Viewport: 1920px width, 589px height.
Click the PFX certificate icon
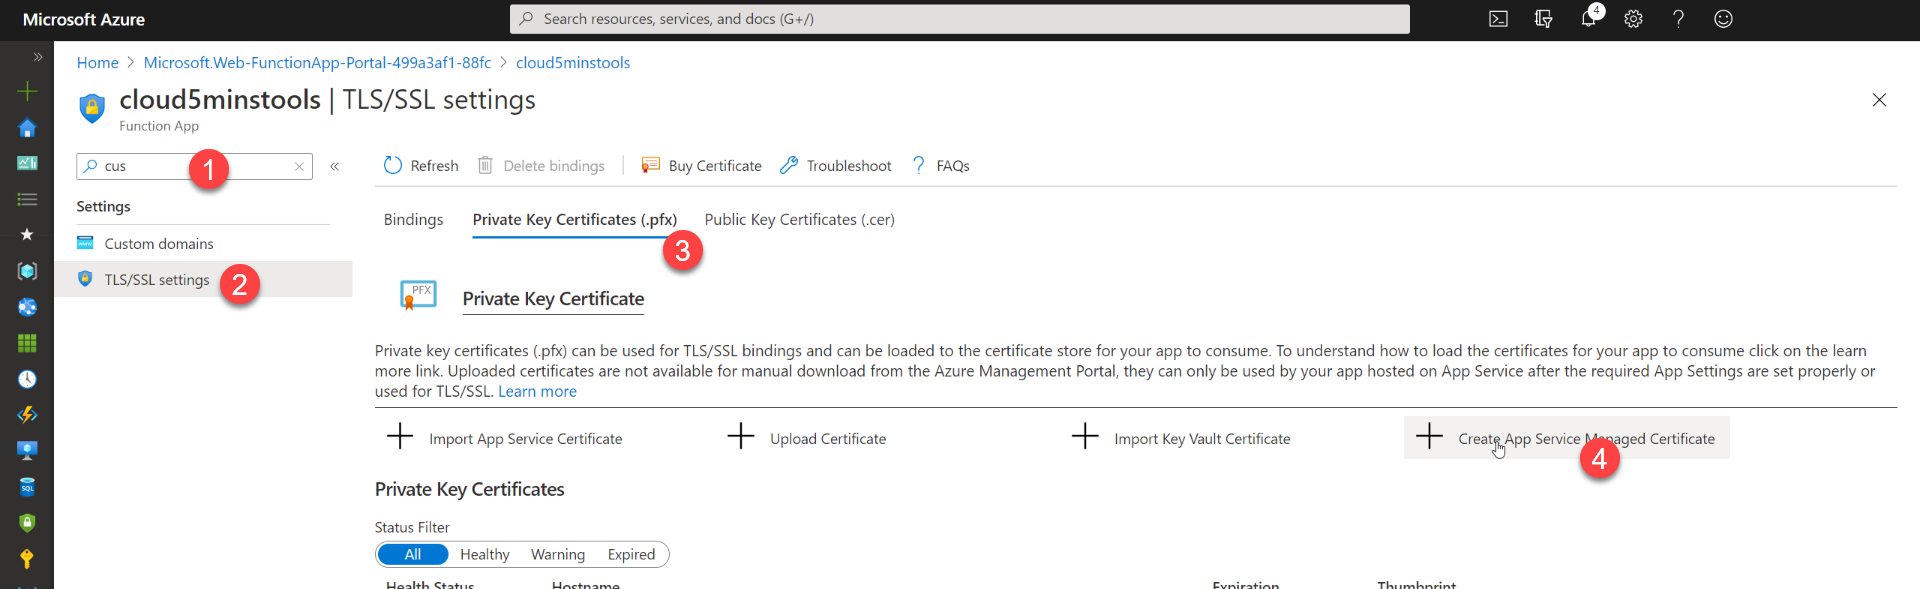pyautogui.click(x=418, y=295)
